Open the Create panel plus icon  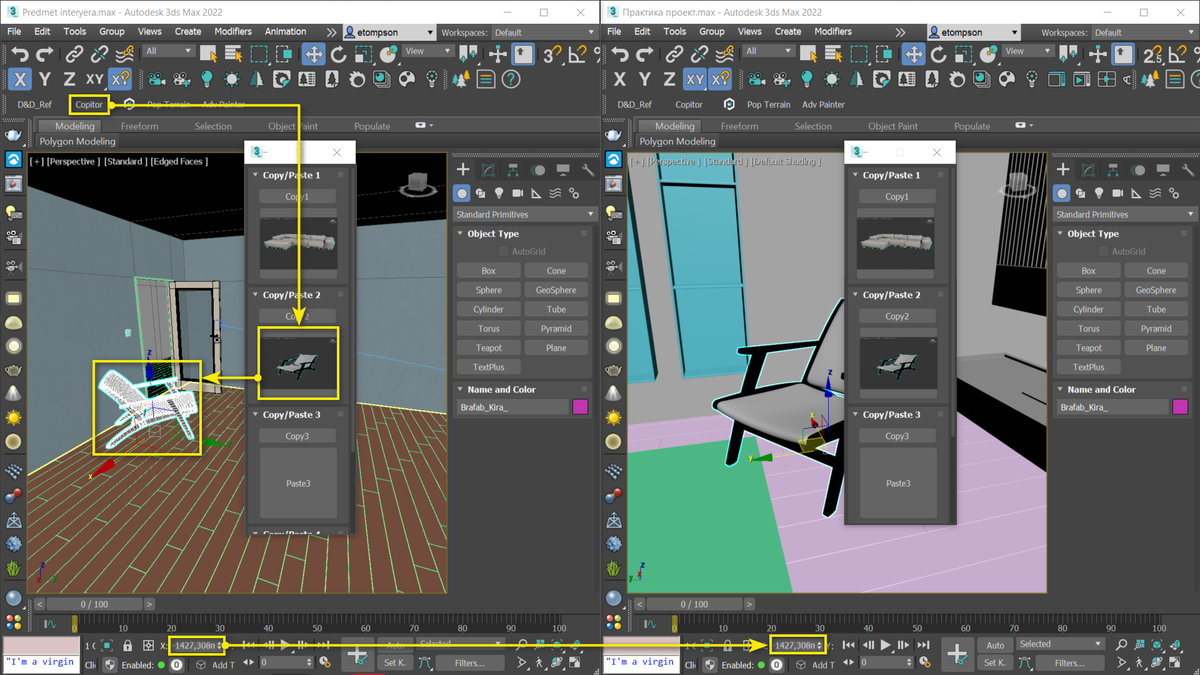(460, 169)
